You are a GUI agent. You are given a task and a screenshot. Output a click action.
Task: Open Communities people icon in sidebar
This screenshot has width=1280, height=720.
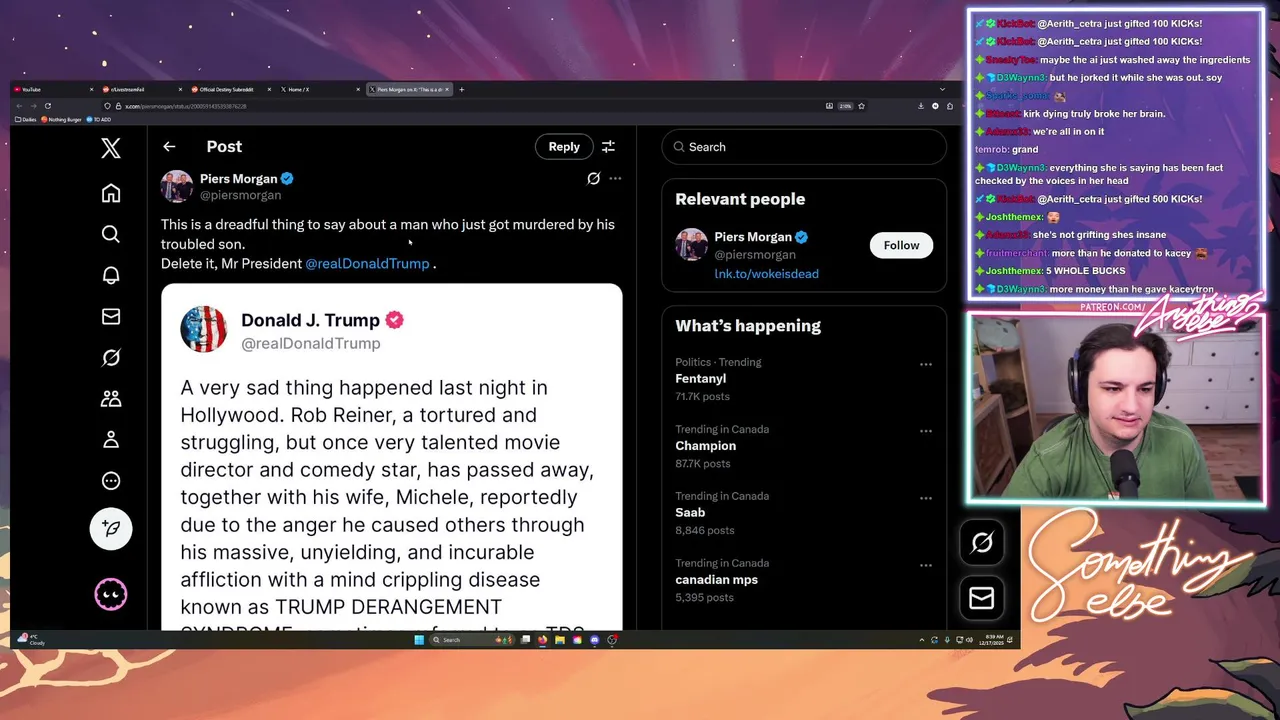(111, 398)
